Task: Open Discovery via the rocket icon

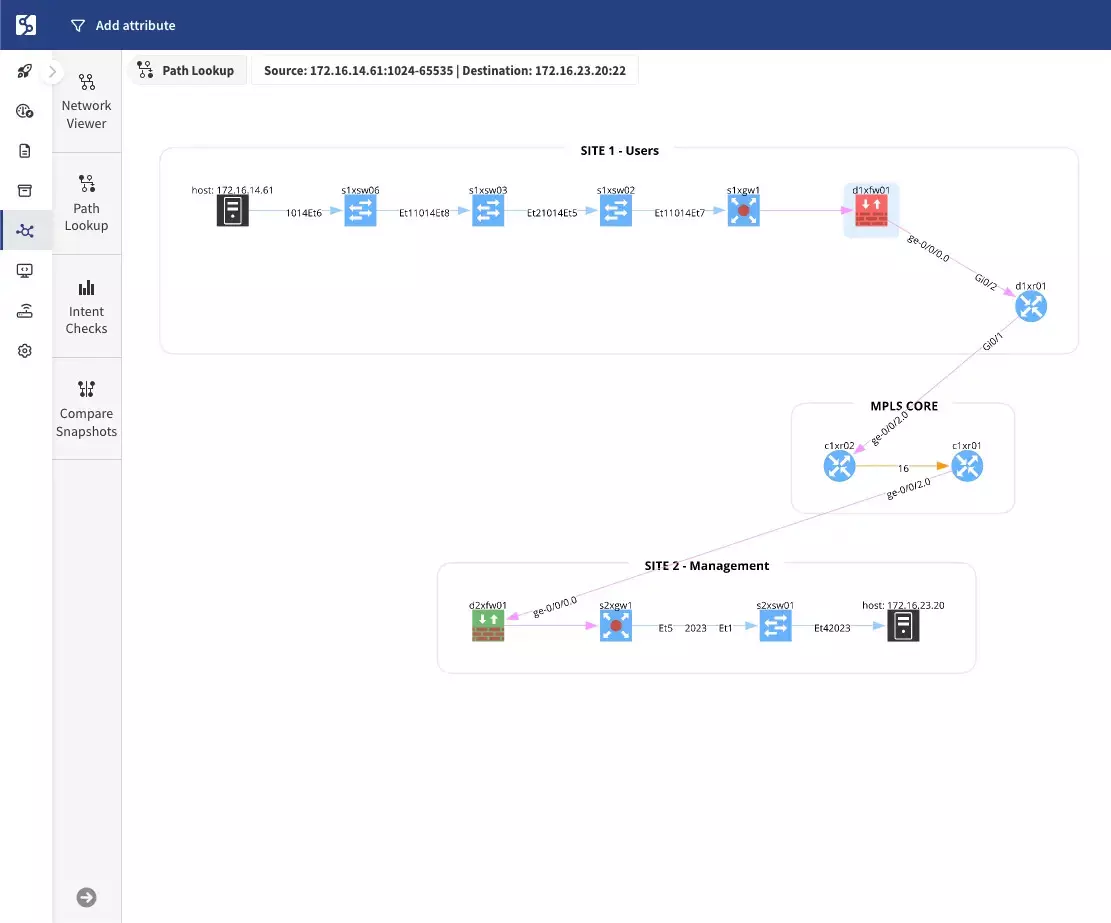Action: point(24,71)
